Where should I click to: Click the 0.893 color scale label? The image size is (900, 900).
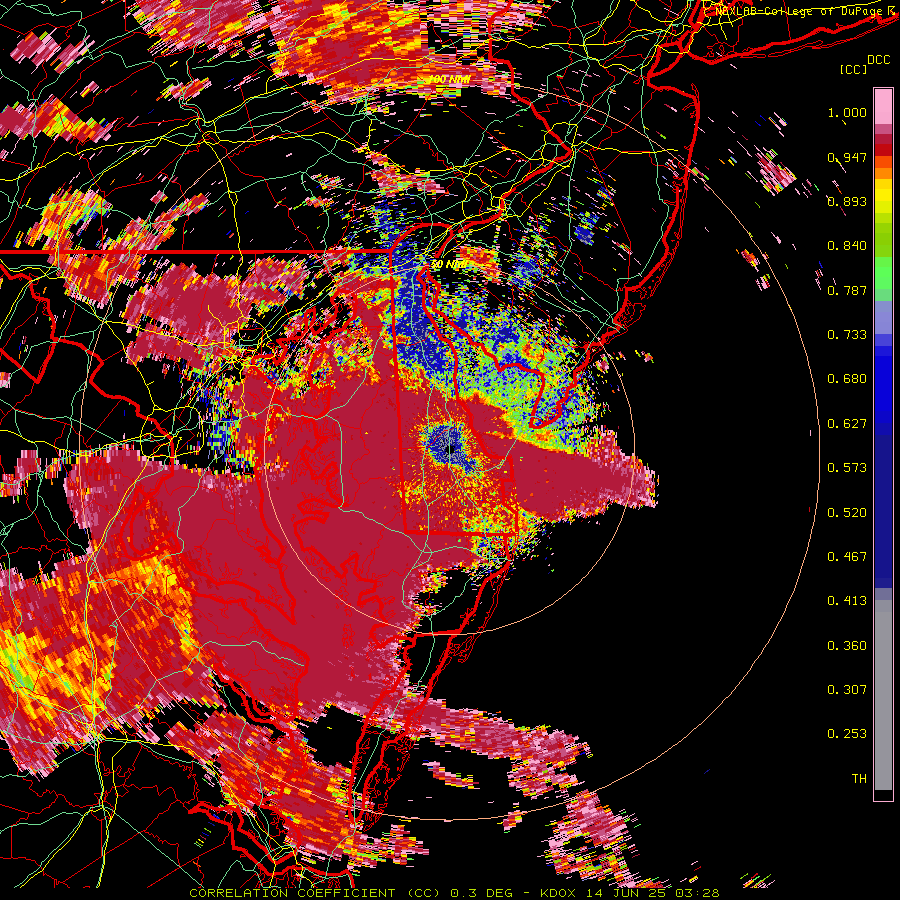pos(847,201)
